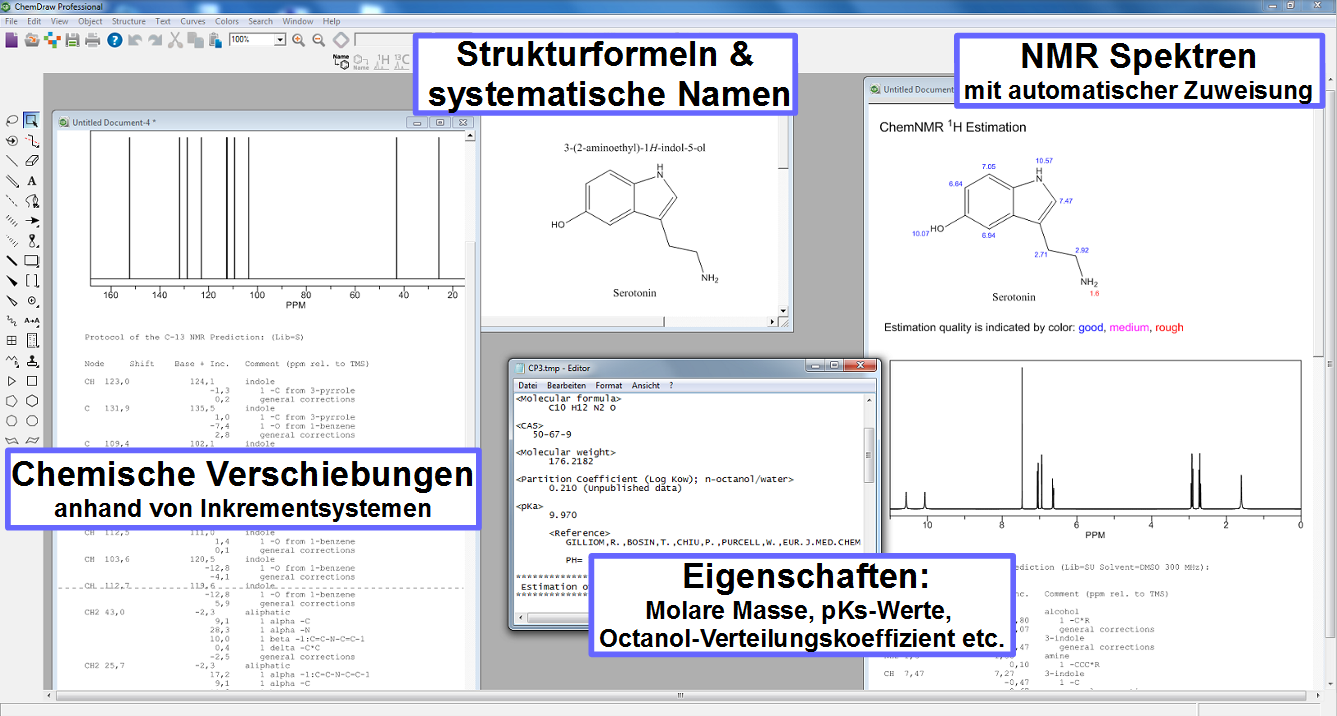Click the ChemNMR 1H Estimation heading
This screenshot has height=716, width=1337.
pyautogui.click(x=952, y=127)
